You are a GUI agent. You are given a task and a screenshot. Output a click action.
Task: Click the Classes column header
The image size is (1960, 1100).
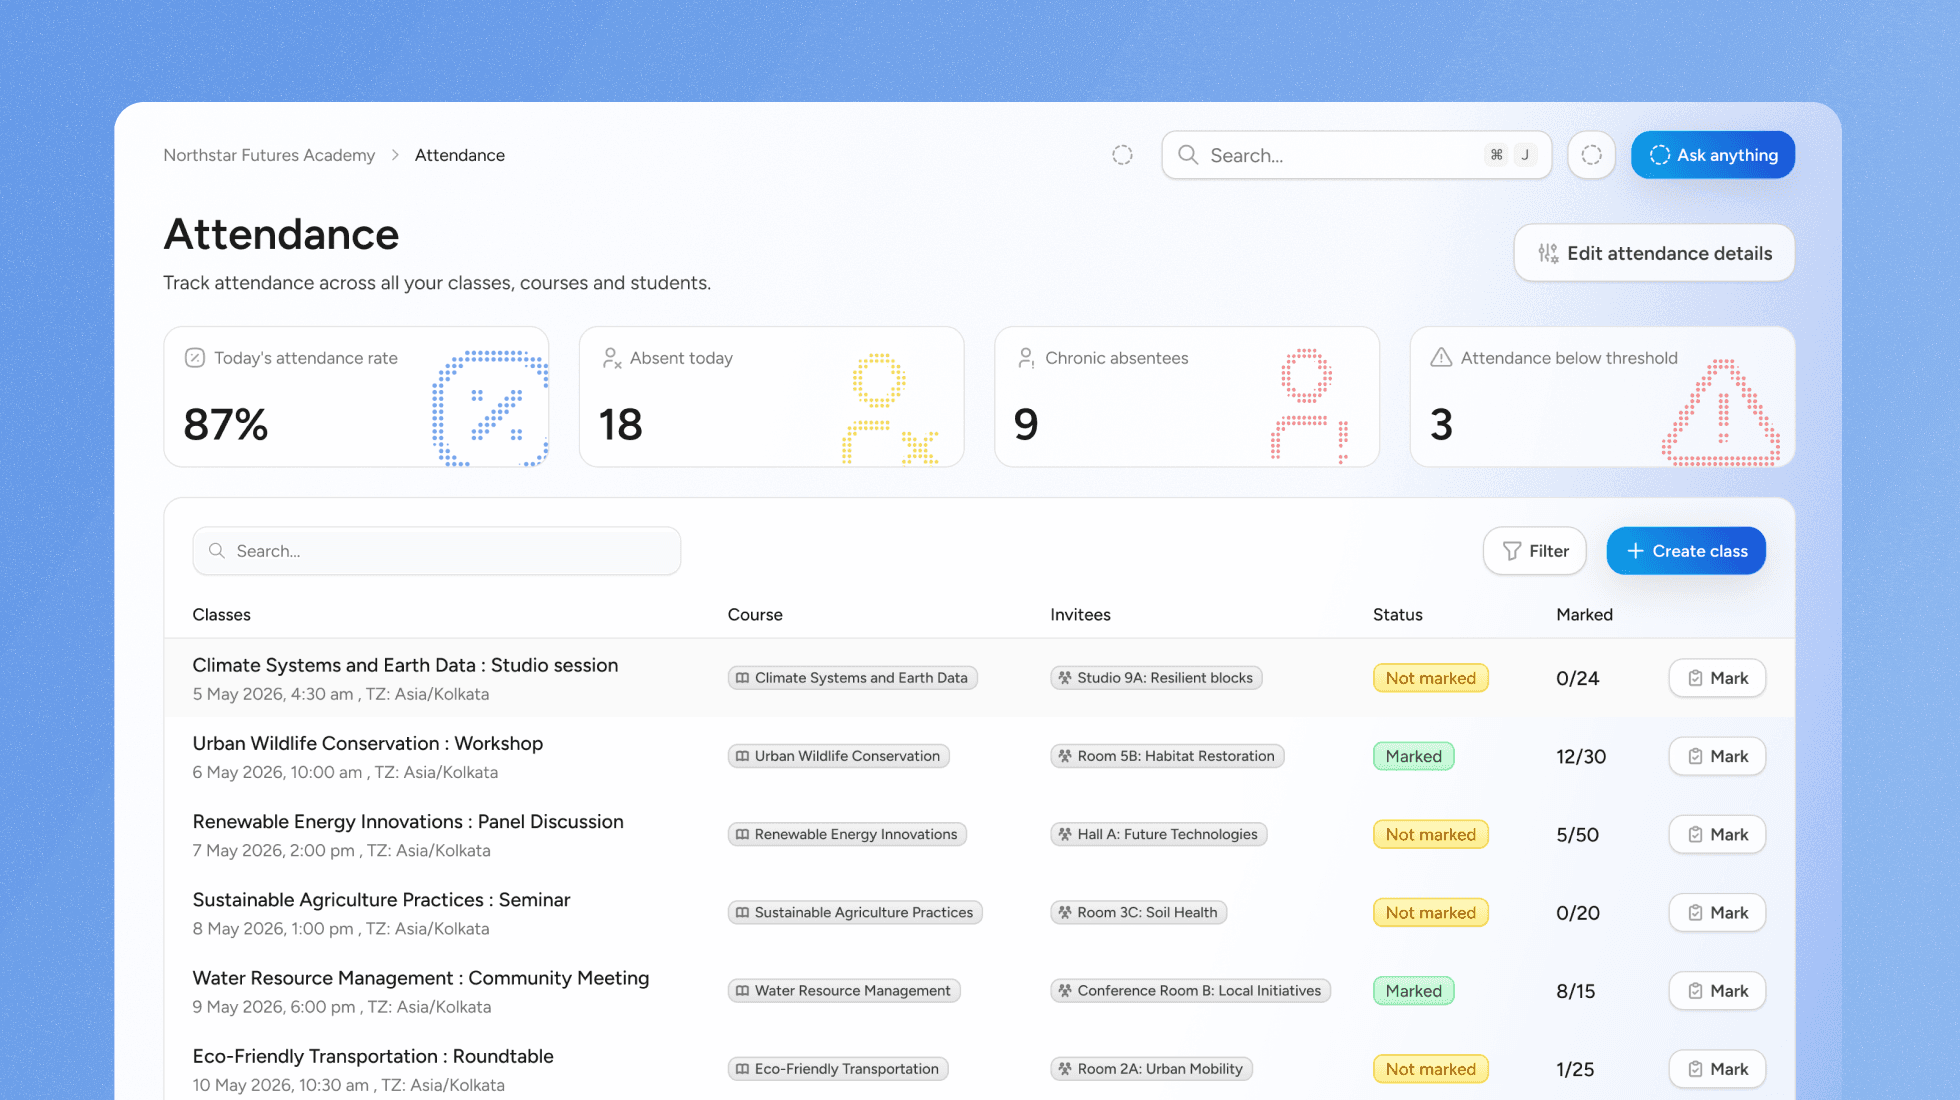[x=222, y=615]
